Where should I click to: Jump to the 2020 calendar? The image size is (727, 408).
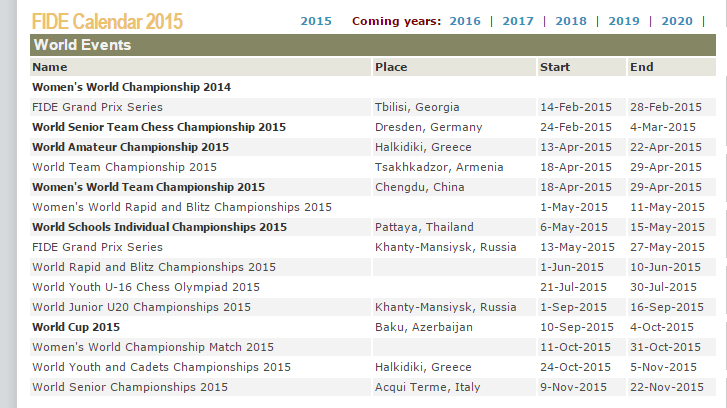tap(677, 21)
